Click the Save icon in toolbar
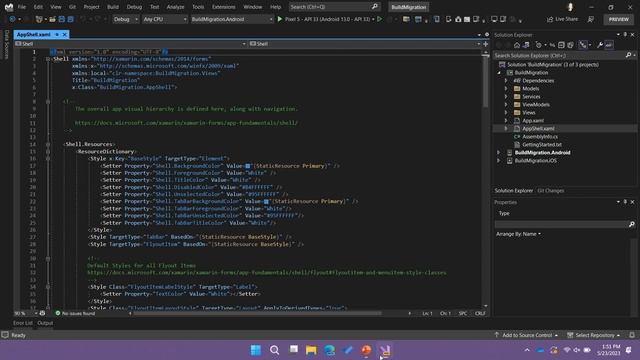The height and width of the screenshot is (360, 640). click(x=62, y=19)
